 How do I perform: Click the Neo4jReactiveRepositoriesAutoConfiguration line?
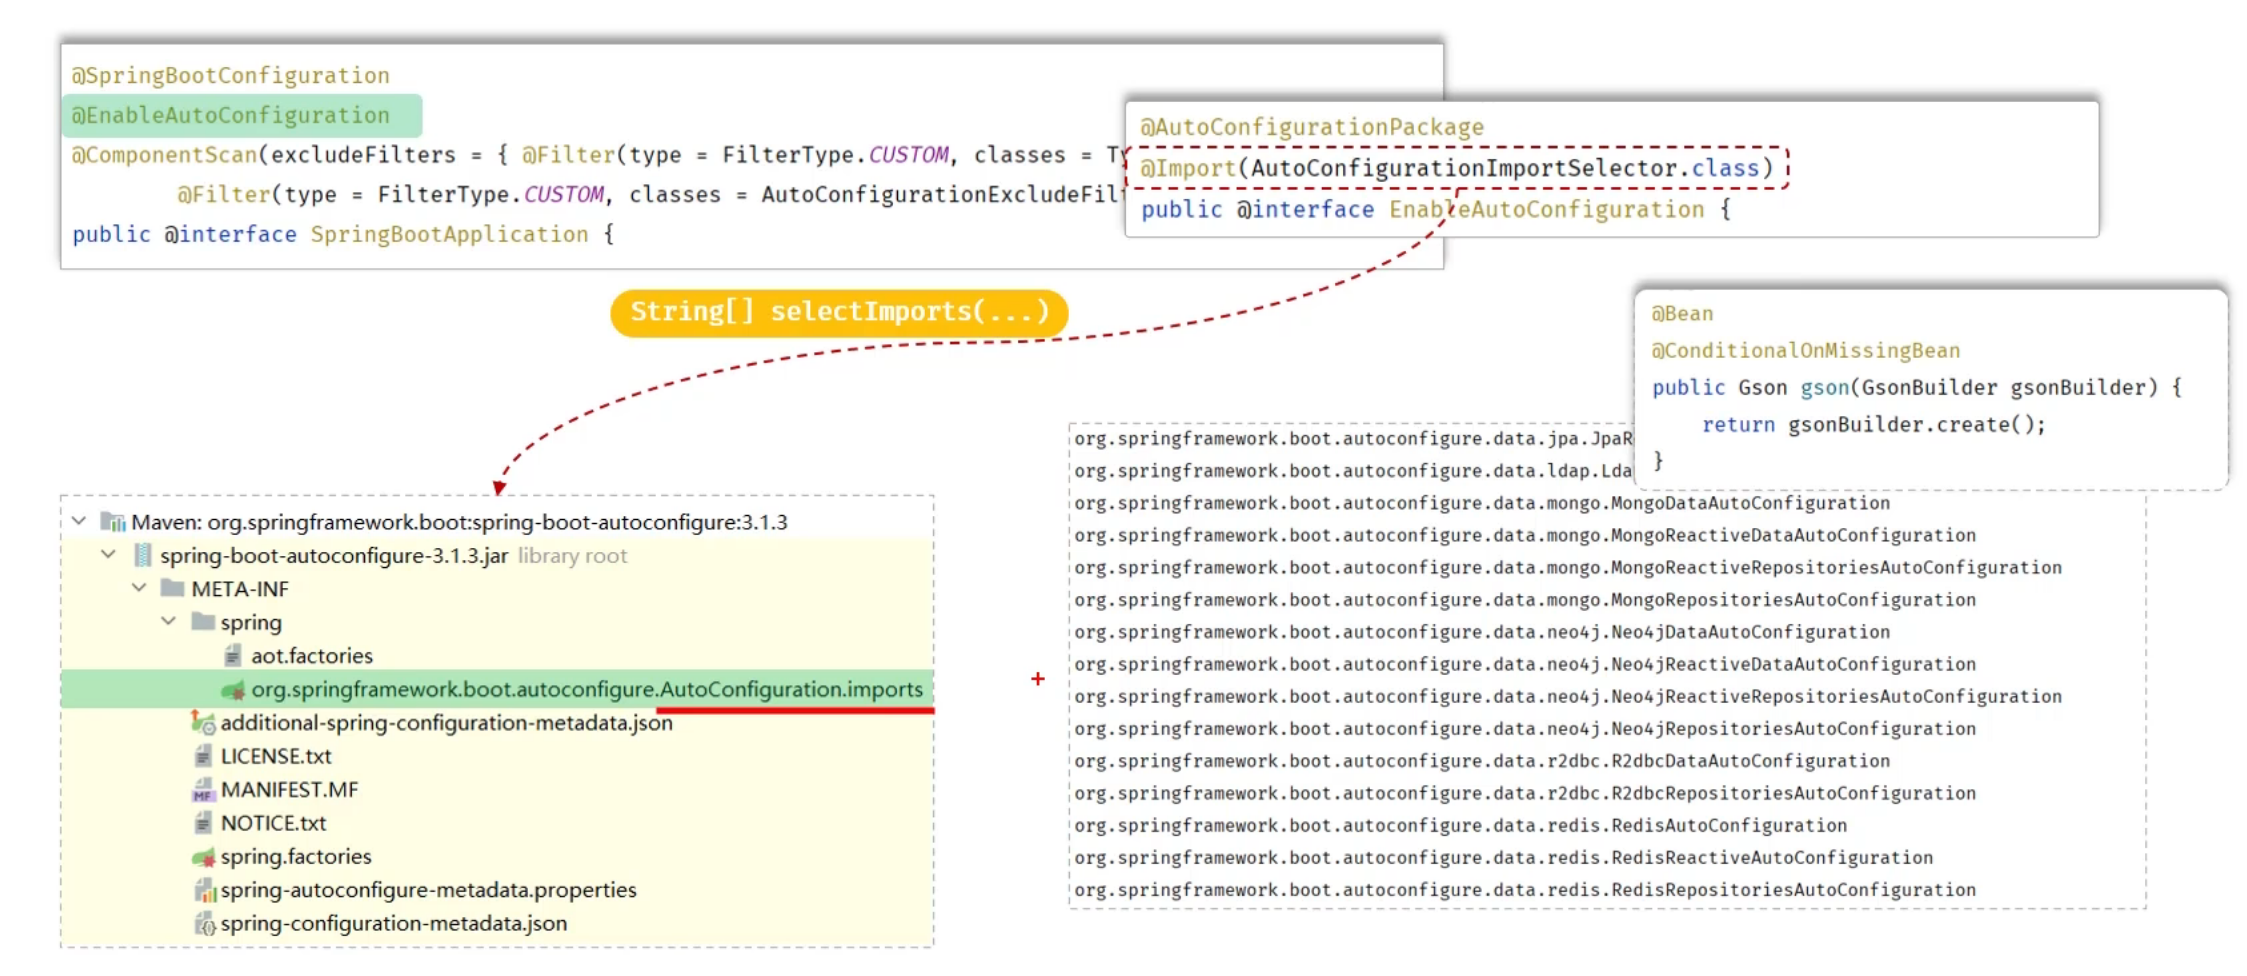coord(1568,696)
